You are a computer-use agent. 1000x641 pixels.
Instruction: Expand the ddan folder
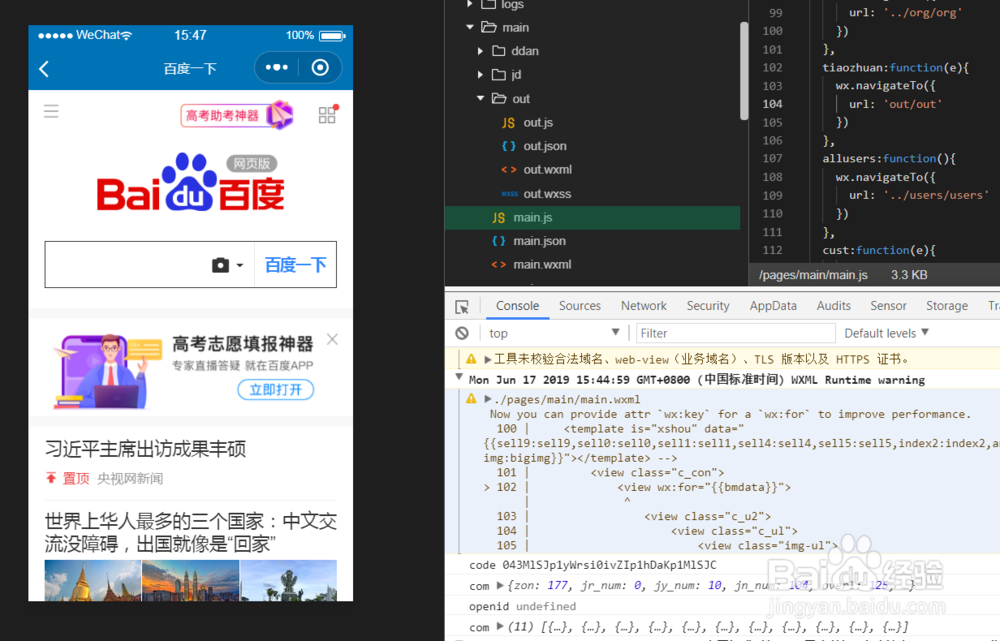[x=480, y=51]
